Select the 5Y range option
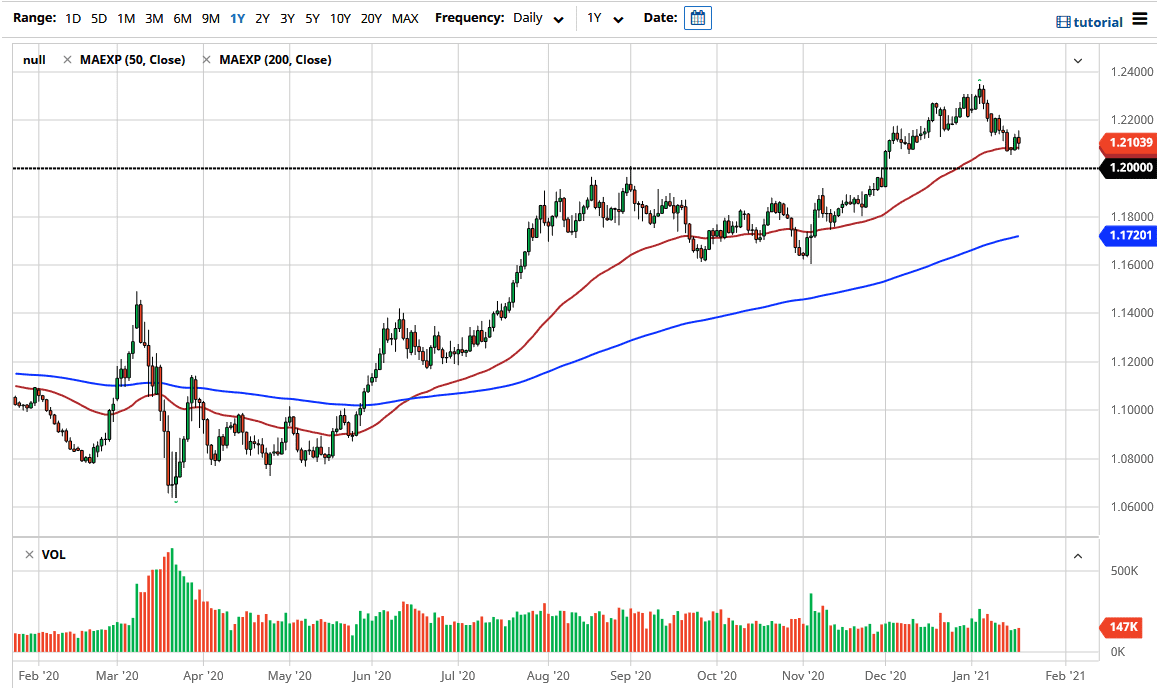Screen dimensions: 1157x696 click(311, 17)
